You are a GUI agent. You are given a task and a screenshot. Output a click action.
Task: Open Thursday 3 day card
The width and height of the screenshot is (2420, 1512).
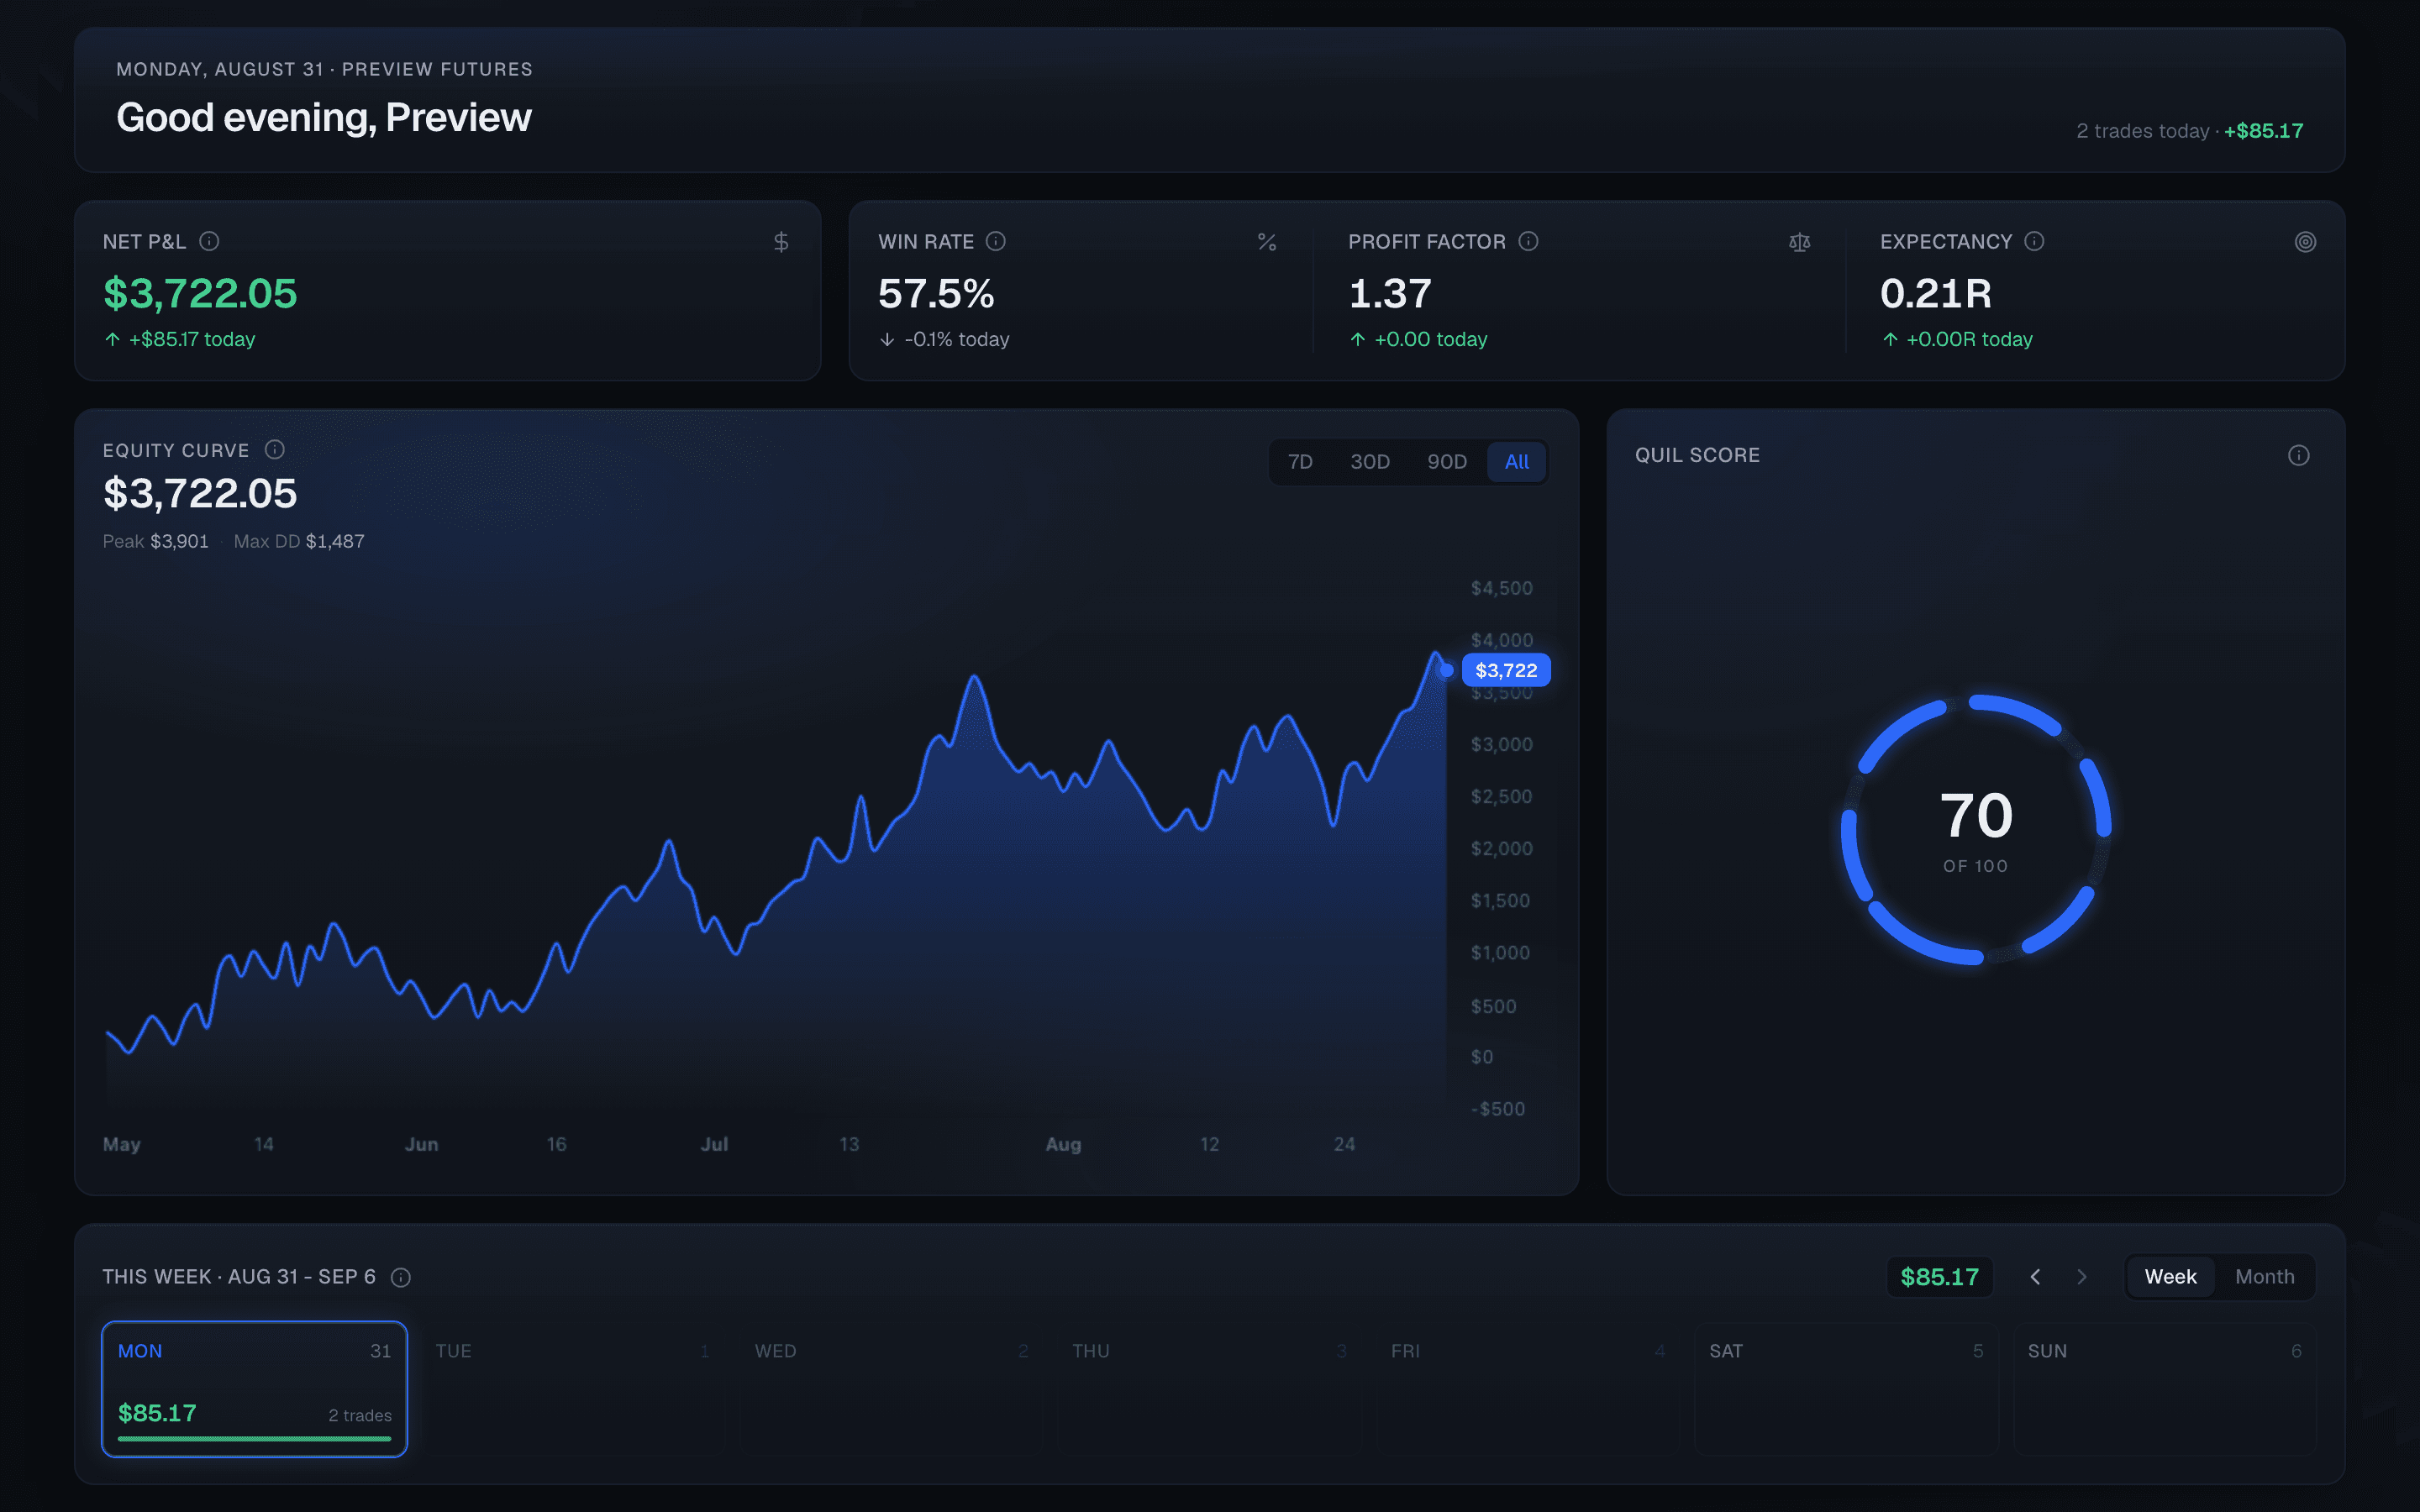pos(1210,1389)
